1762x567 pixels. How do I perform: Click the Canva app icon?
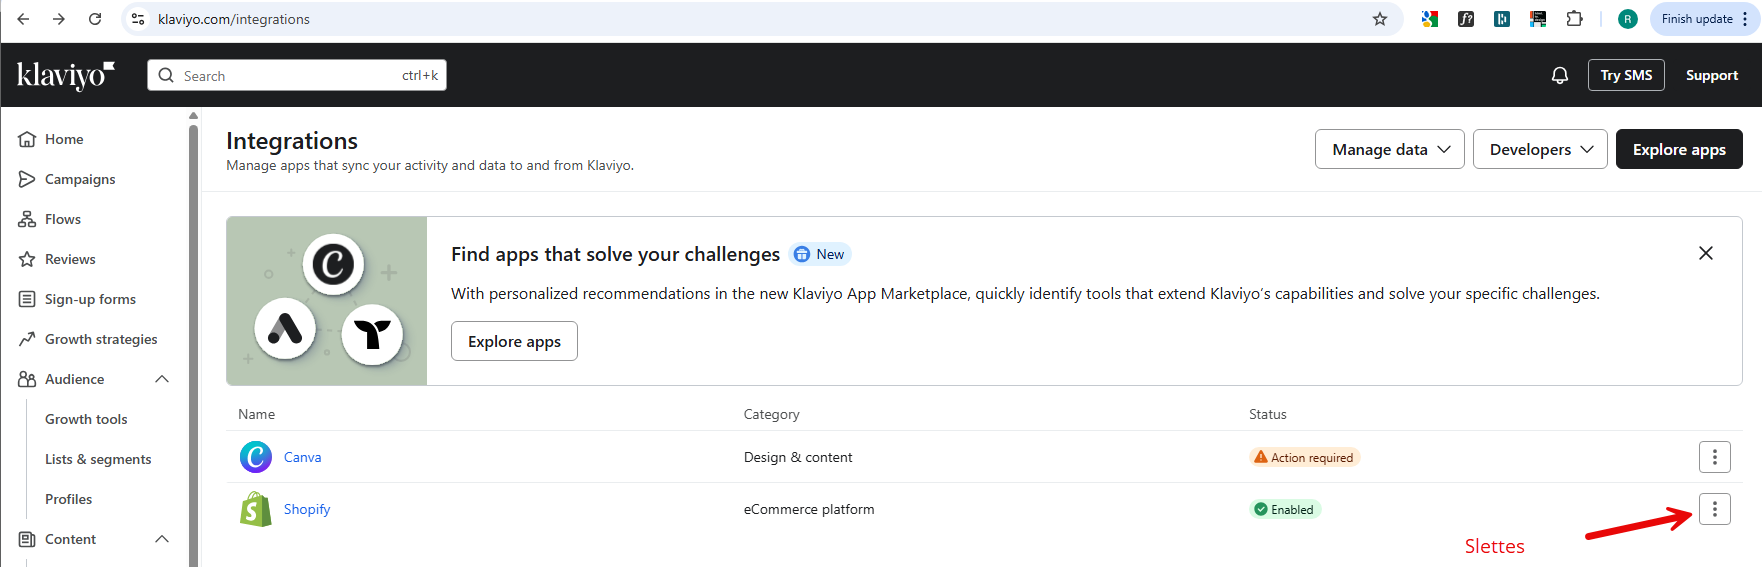click(256, 457)
